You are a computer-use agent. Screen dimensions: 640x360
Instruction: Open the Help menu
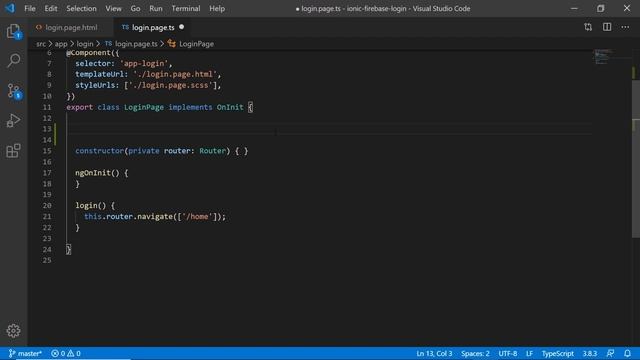coord(217,8)
